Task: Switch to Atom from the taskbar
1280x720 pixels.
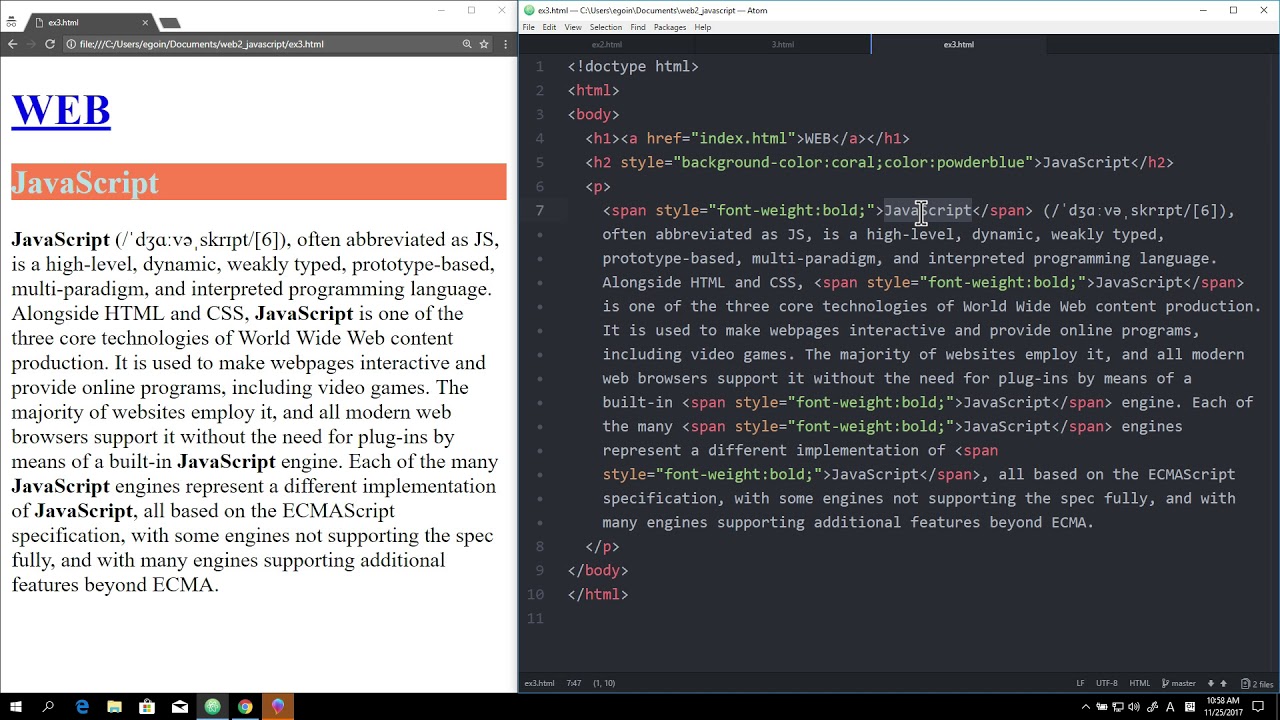Action: click(x=212, y=707)
